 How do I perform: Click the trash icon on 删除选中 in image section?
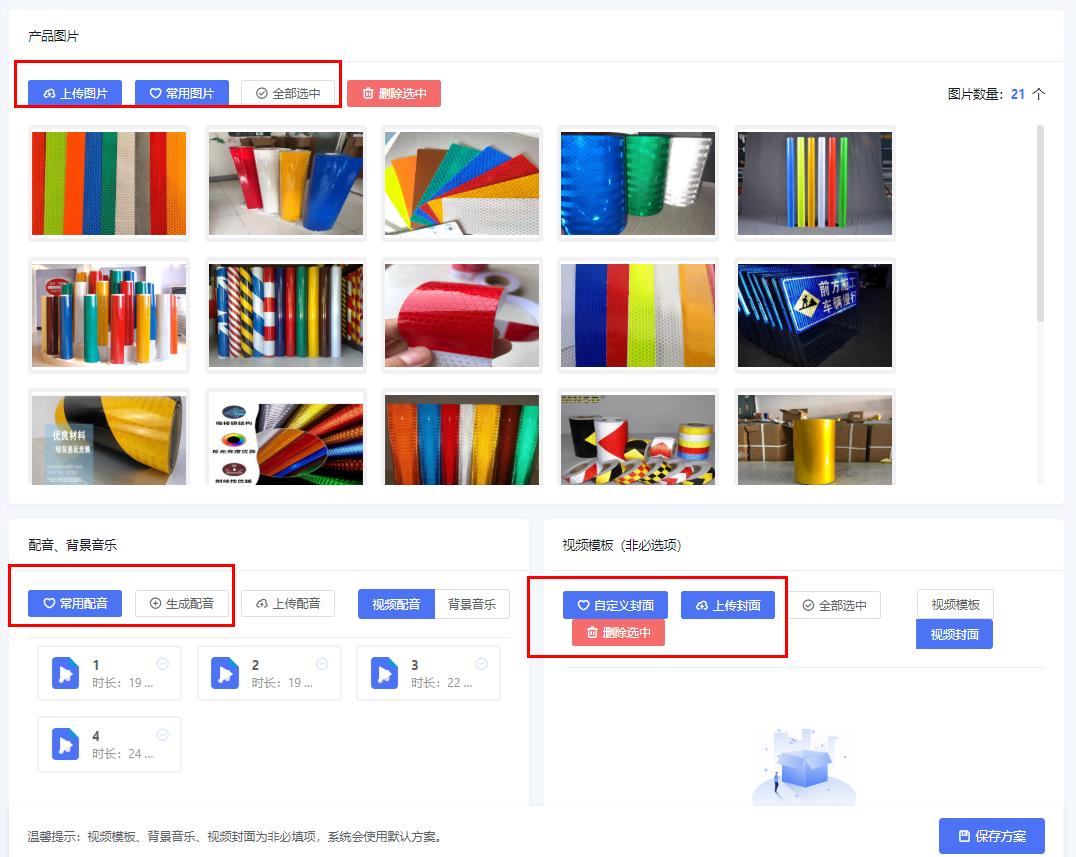tap(369, 93)
